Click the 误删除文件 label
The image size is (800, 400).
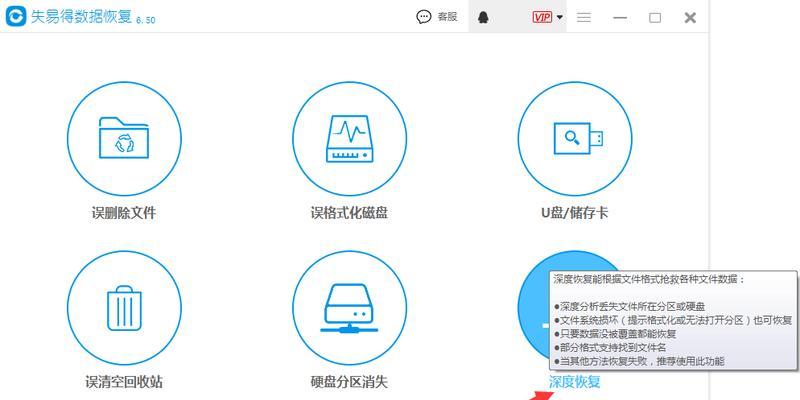coord(124,212)
